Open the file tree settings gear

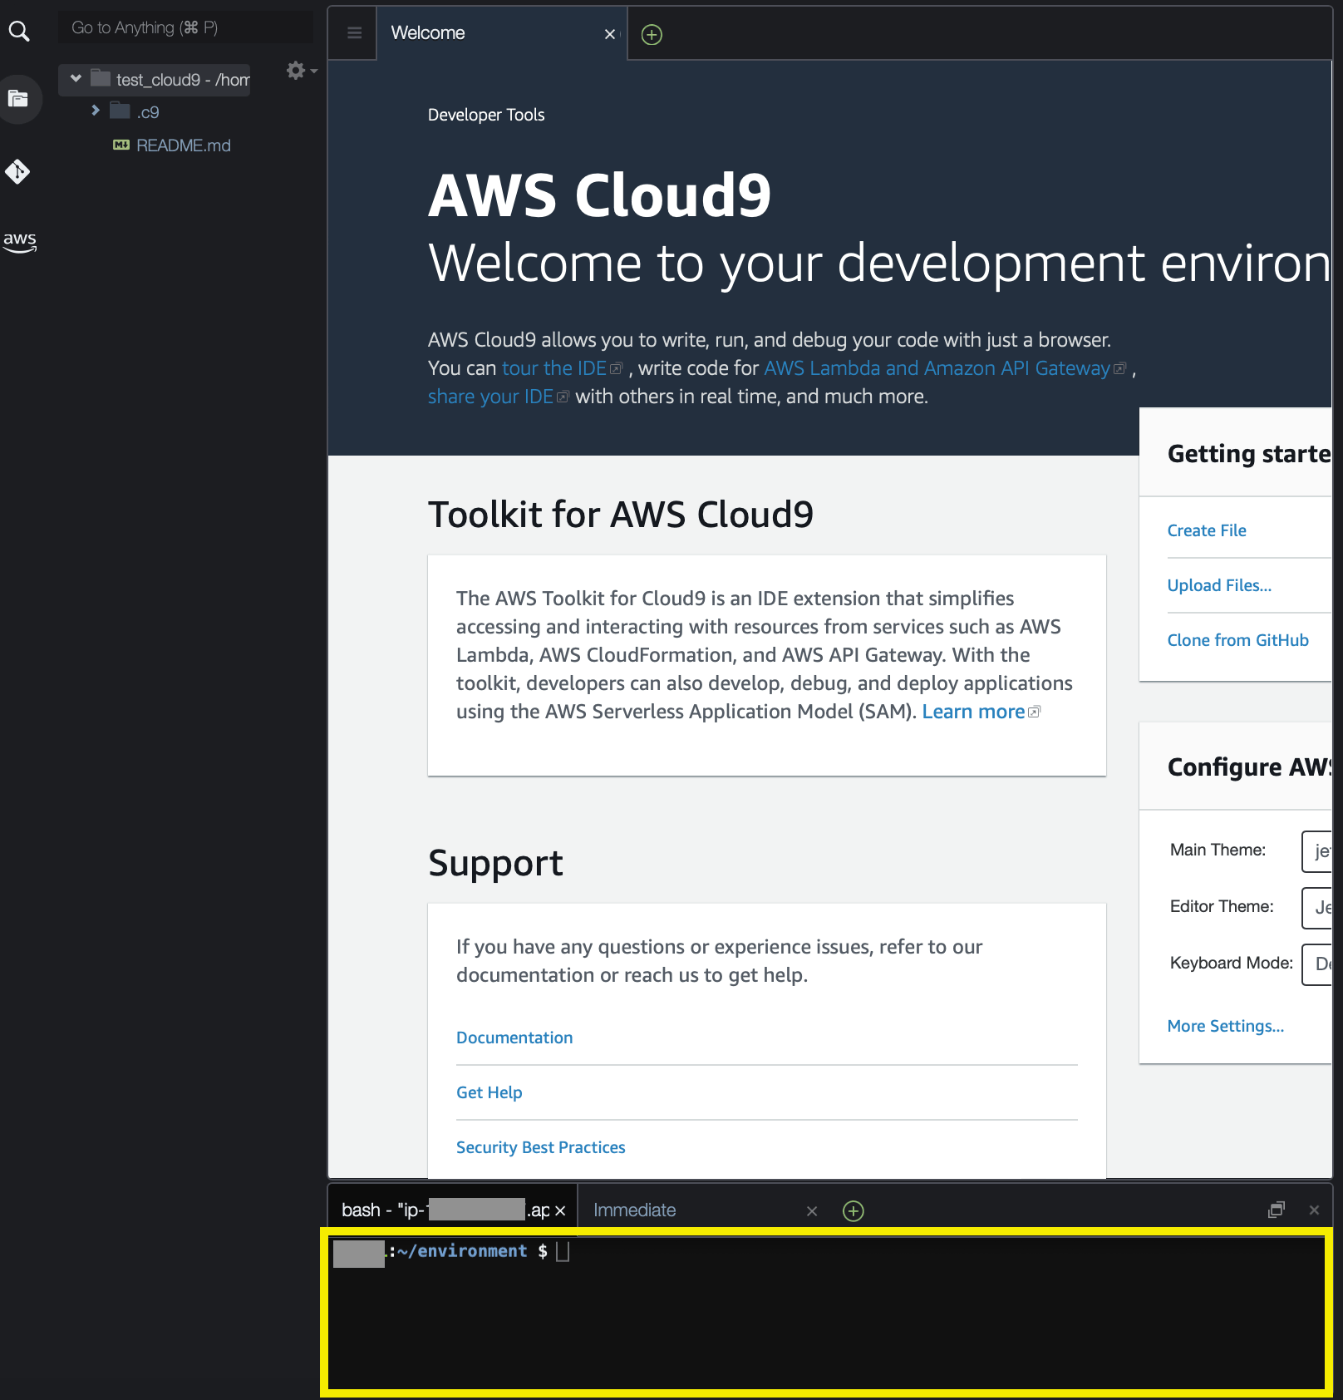pyautogui.click(x=296, y=70)
